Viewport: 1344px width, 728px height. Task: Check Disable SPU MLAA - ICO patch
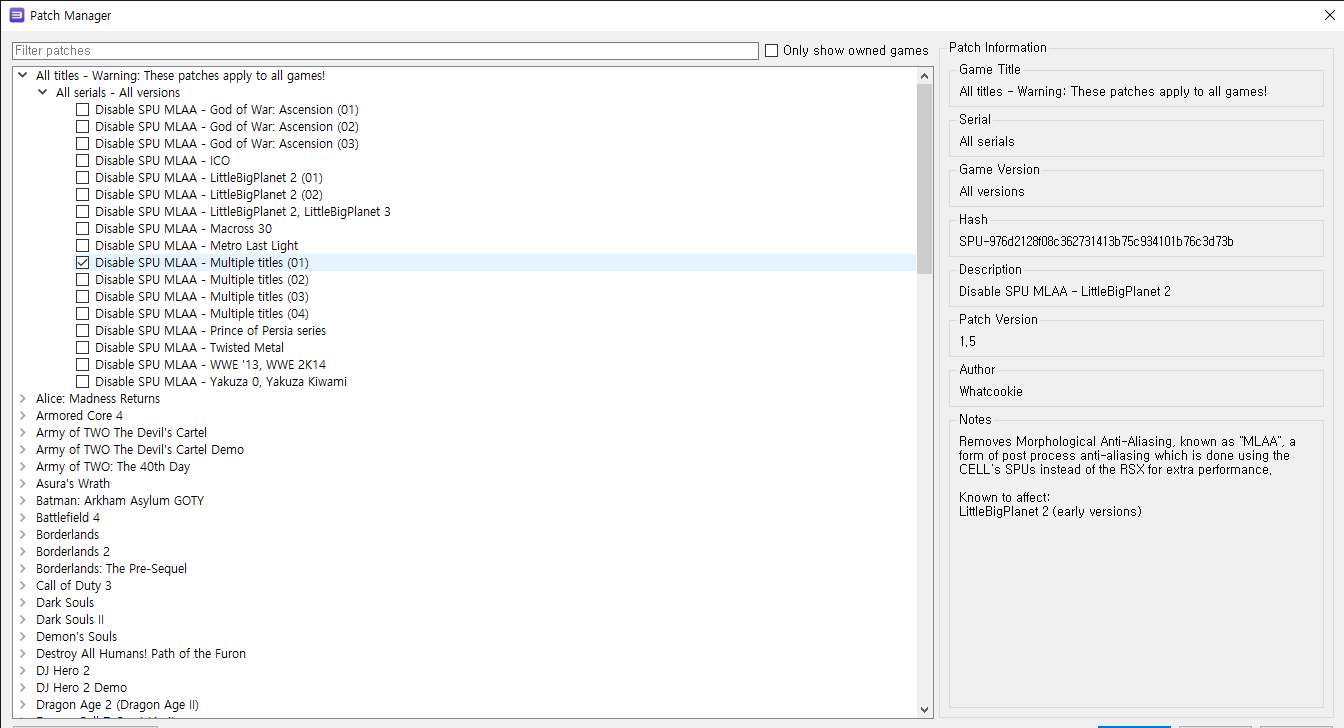82,161
